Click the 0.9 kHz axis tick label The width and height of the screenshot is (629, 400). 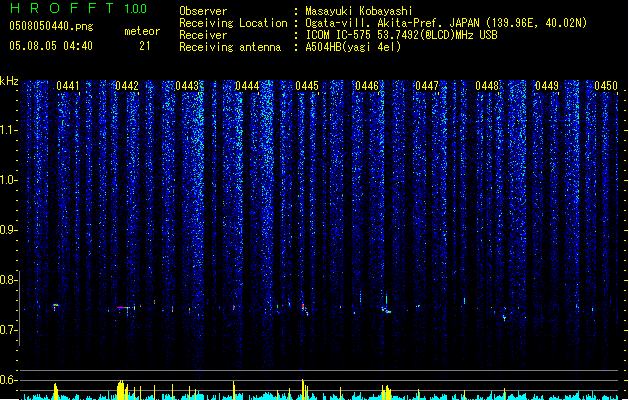[x=9, y=230]
